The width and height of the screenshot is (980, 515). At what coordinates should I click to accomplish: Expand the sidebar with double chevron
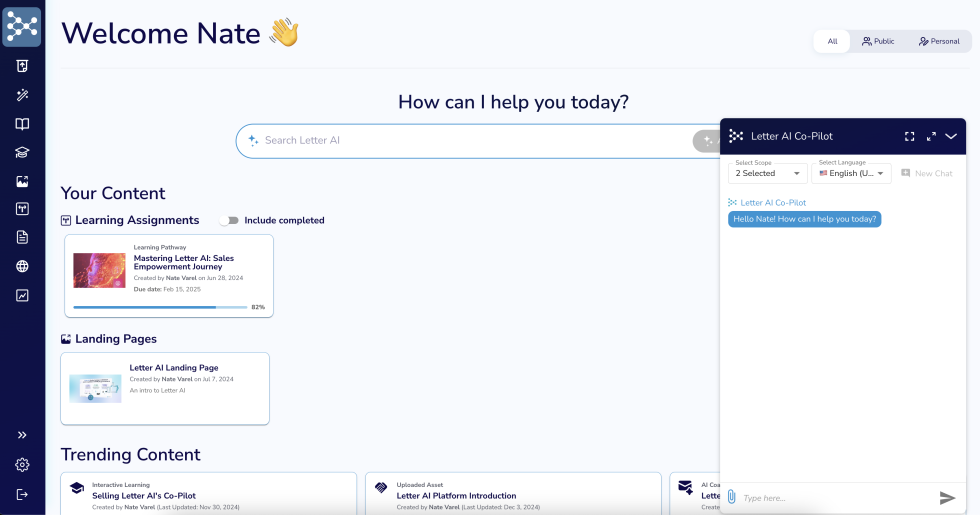[x=22, y=435]
